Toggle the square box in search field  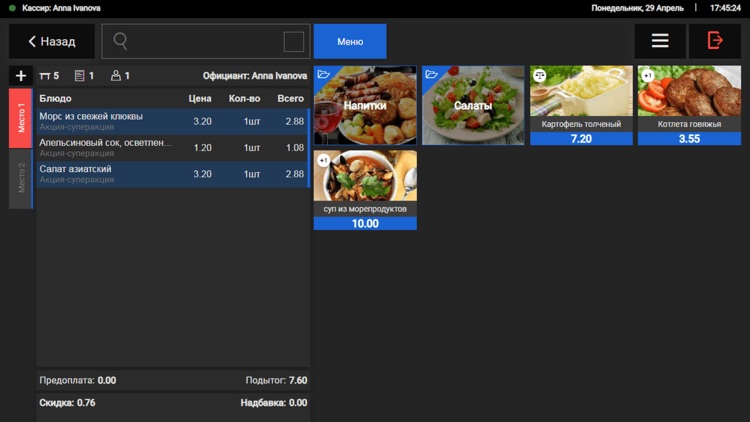(294, 42)
